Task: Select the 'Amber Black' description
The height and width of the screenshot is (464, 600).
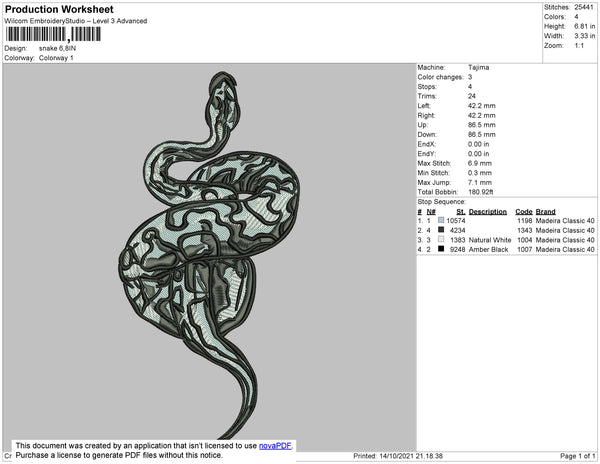Action: coord(489,249)
